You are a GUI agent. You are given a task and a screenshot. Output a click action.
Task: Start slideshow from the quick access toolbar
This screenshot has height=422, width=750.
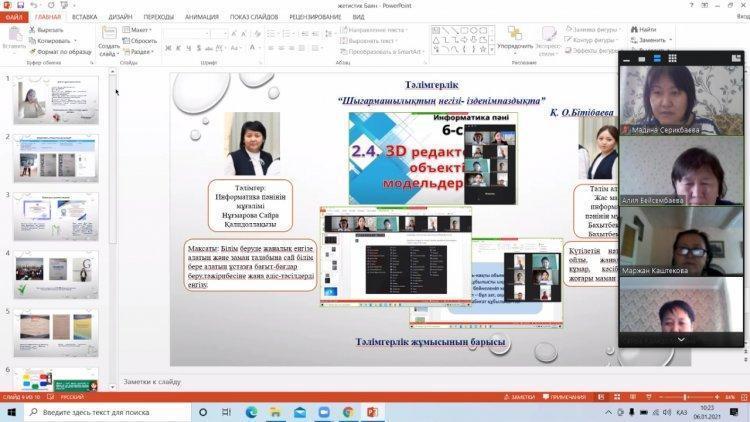point(64,5)
